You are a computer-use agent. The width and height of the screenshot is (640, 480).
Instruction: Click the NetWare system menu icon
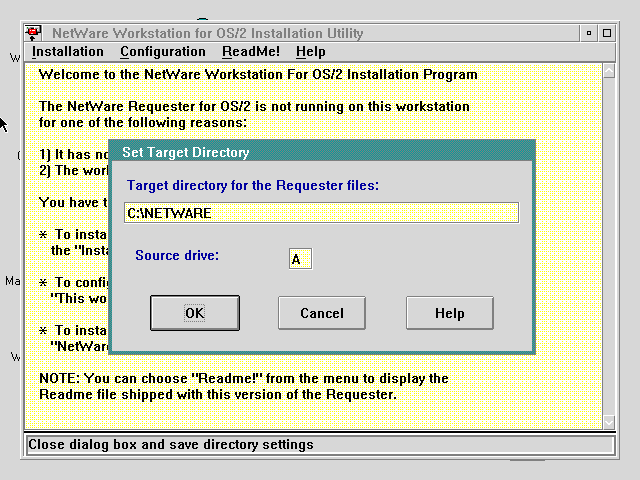[x=33, y=33]
